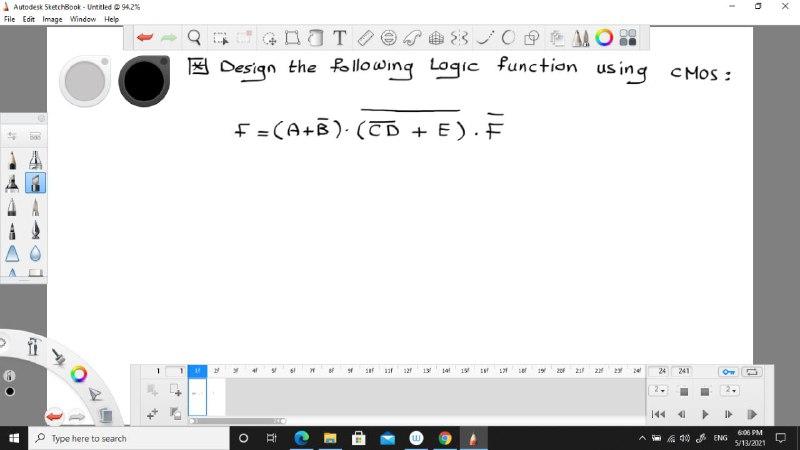This screenshot has width=800, height=450.
Task: Open Google Chrome from the taskbar
Action: point(444,438)
